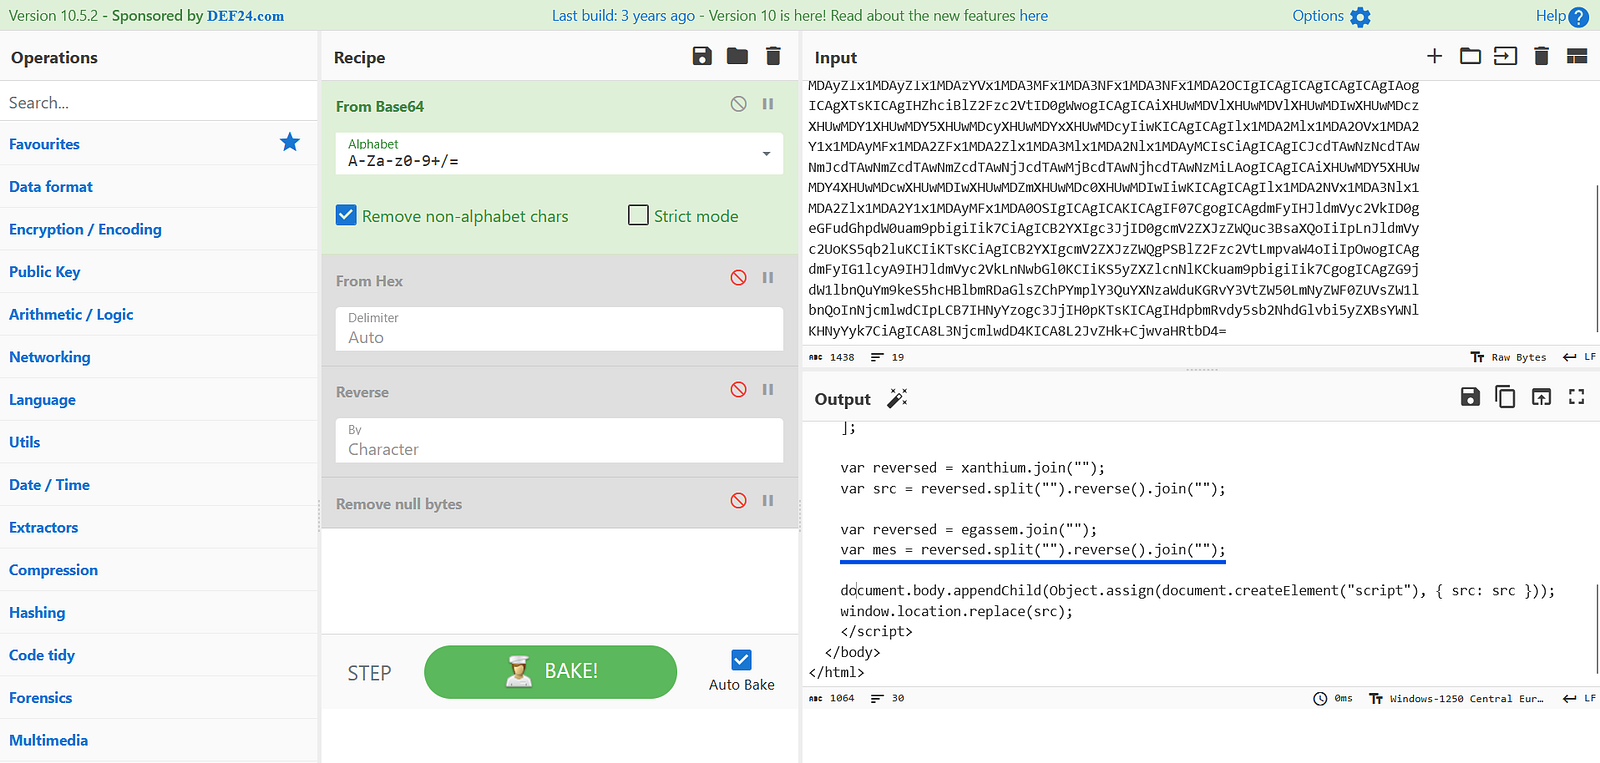This screenshot has height=763, width=1600.
Task: Toggle breakpoint on Reverse operation
Action: [768, 390]
